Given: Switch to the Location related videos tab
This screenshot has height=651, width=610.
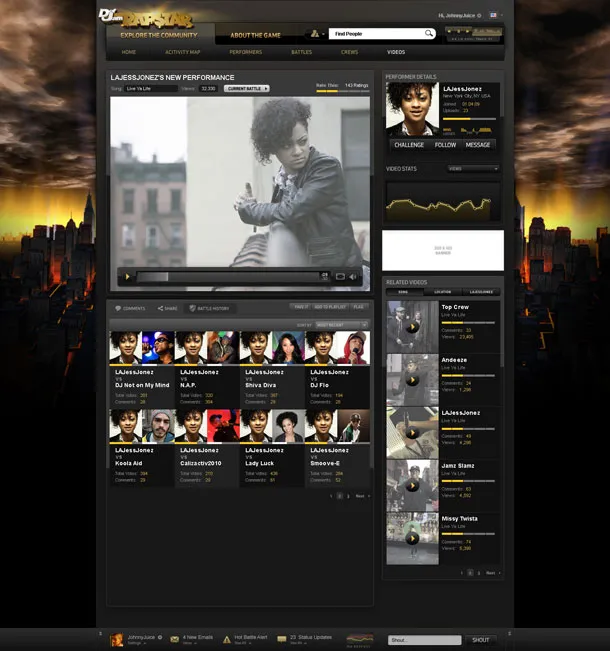Looking at the screenshot, I should [442, 292].
